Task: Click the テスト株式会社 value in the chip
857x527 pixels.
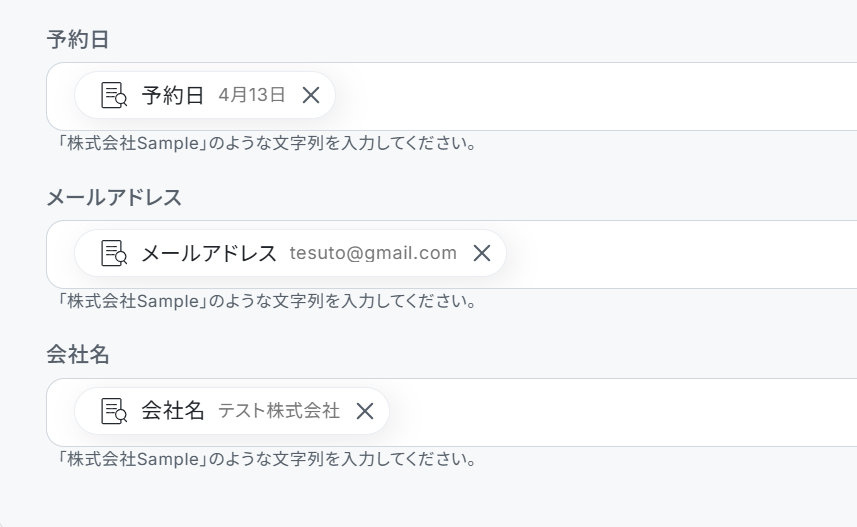Action: click(279, 411)
